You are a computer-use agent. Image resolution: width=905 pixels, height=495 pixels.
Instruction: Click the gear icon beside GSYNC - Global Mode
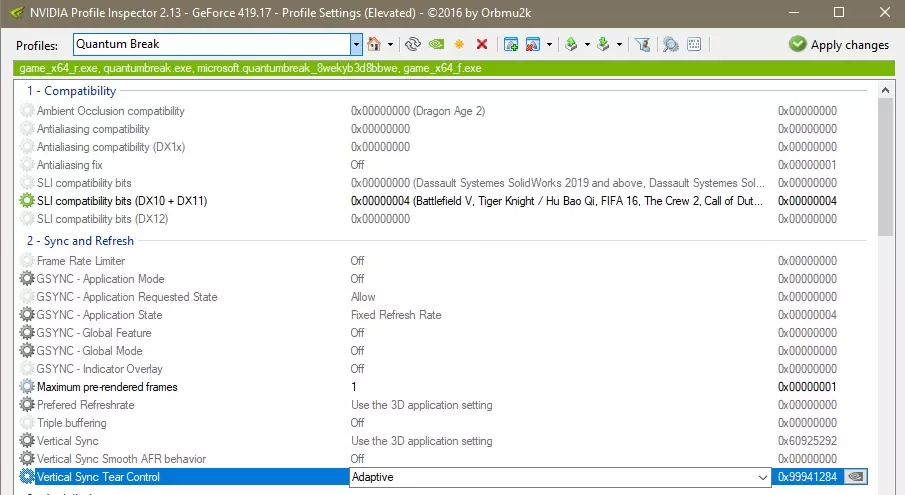point(27,350)
